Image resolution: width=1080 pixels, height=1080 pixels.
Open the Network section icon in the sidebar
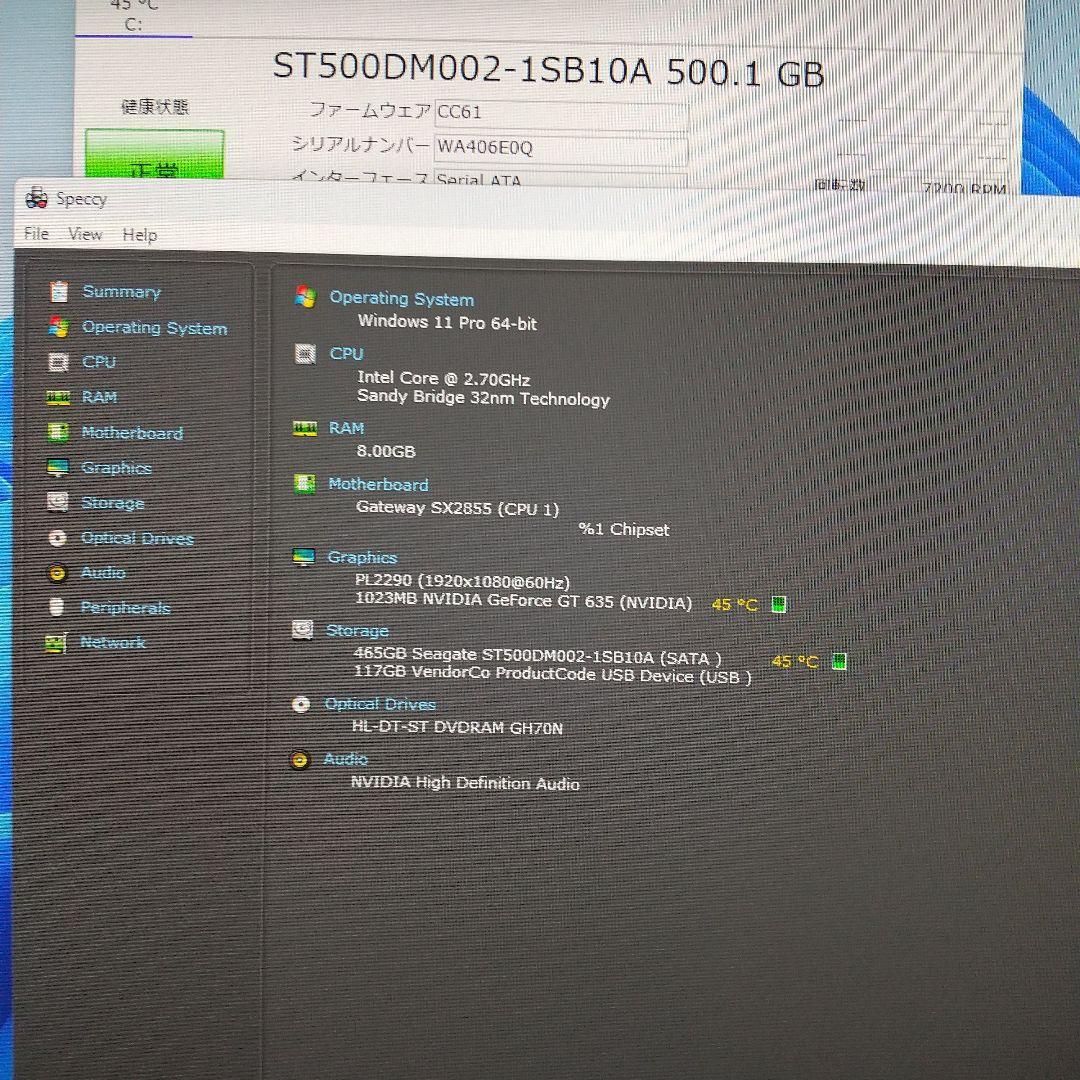[x=58, y=642]
